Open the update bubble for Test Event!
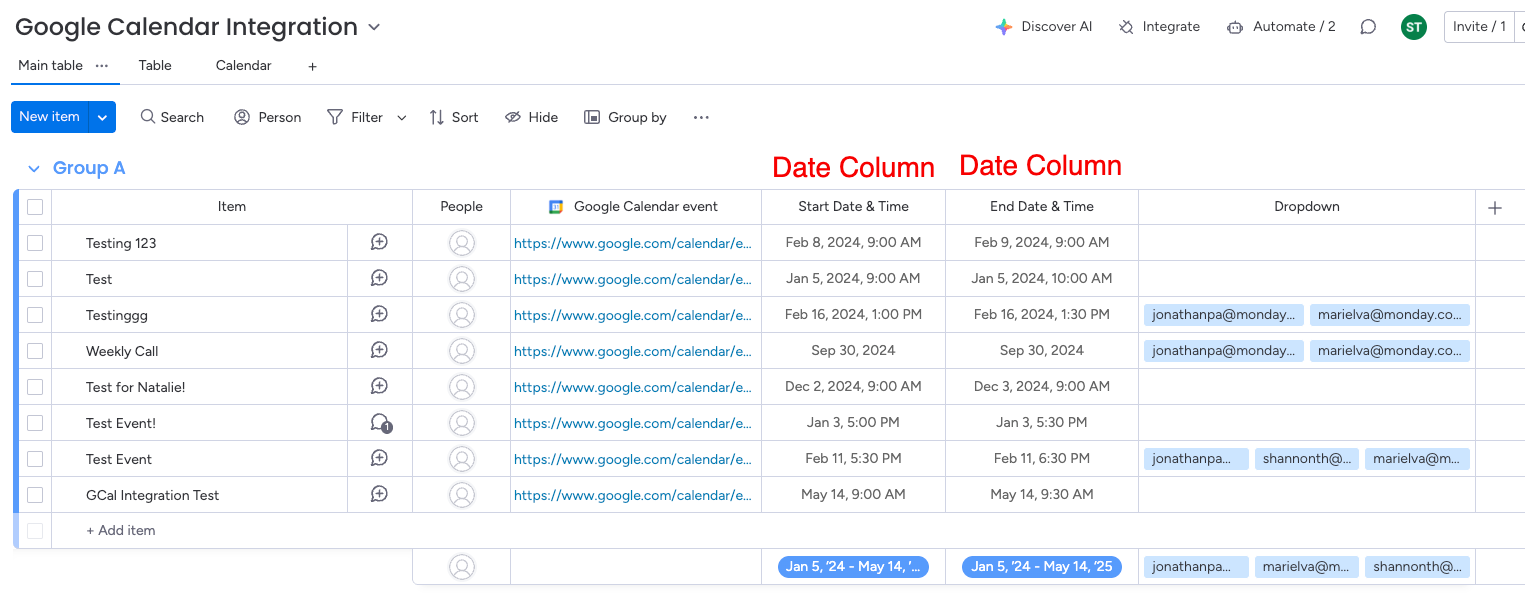This screenshot has height=607, width=1525. [380, 423]
